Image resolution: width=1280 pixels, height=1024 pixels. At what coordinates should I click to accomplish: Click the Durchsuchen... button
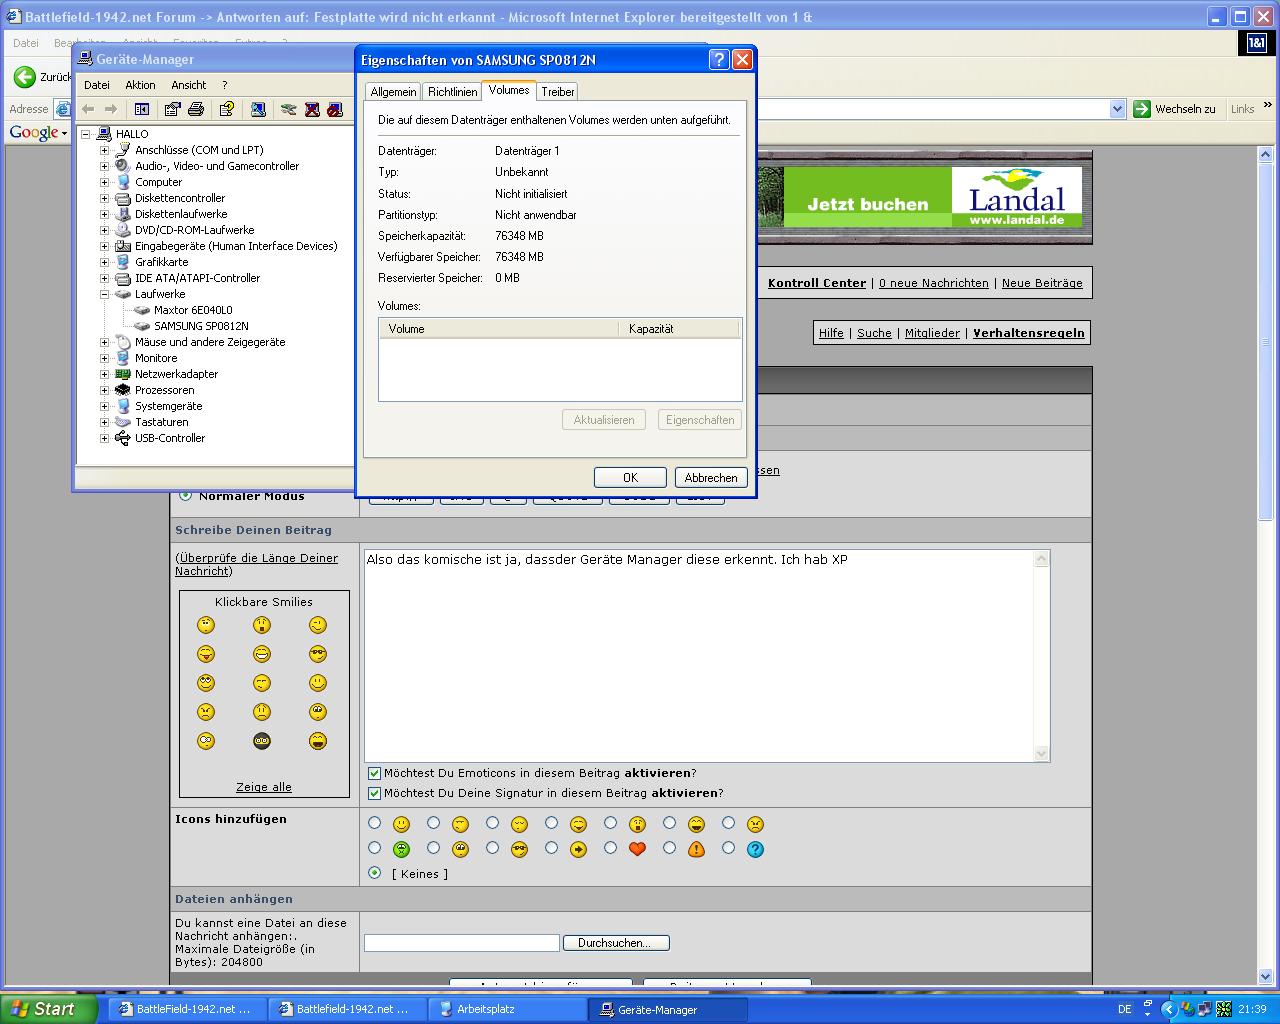coord(616,943)
